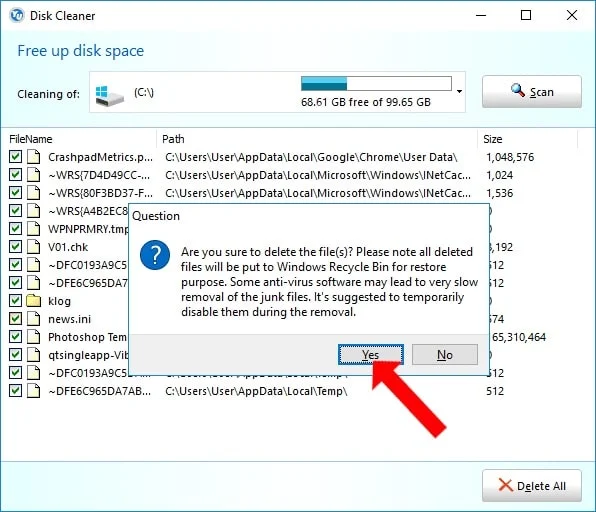Confirm deletion with the Yes button
The height and width of the screenshot is (512, 596).
coord(371,355)
